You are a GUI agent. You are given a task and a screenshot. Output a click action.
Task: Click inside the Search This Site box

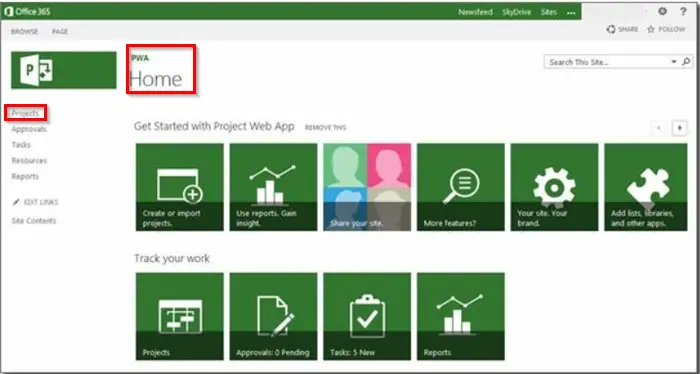(608, 62)
